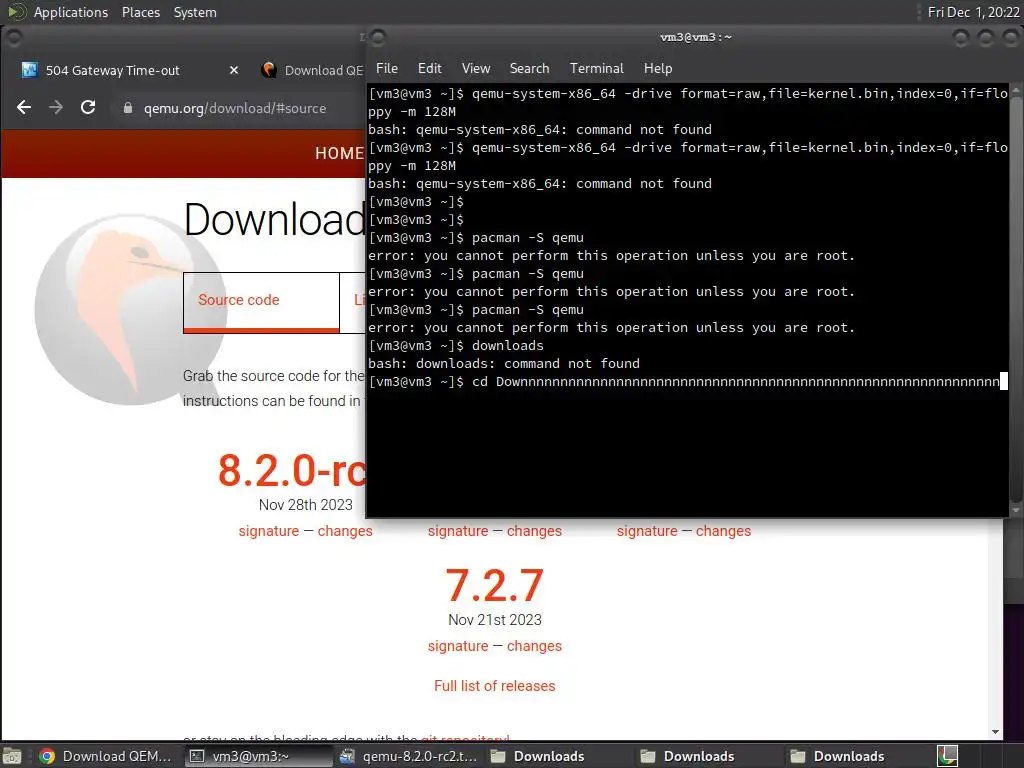
Task: Click the 'Nov 21st 2023' date text
Action: 494,620
